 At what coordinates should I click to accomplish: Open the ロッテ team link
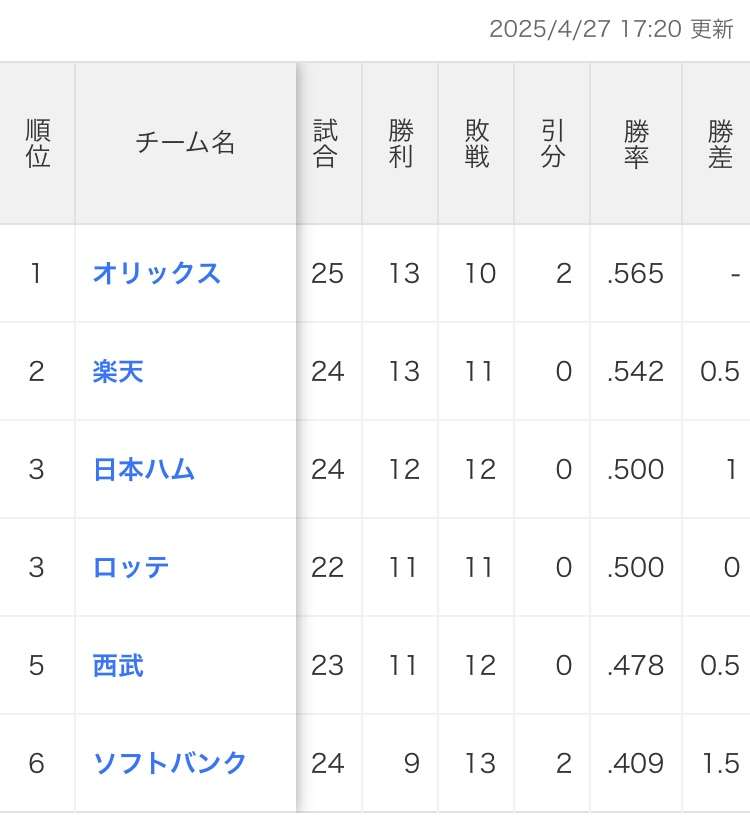[131, 567]
